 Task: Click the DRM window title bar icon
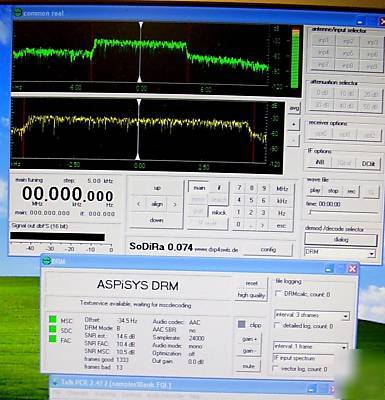point(46,261)
